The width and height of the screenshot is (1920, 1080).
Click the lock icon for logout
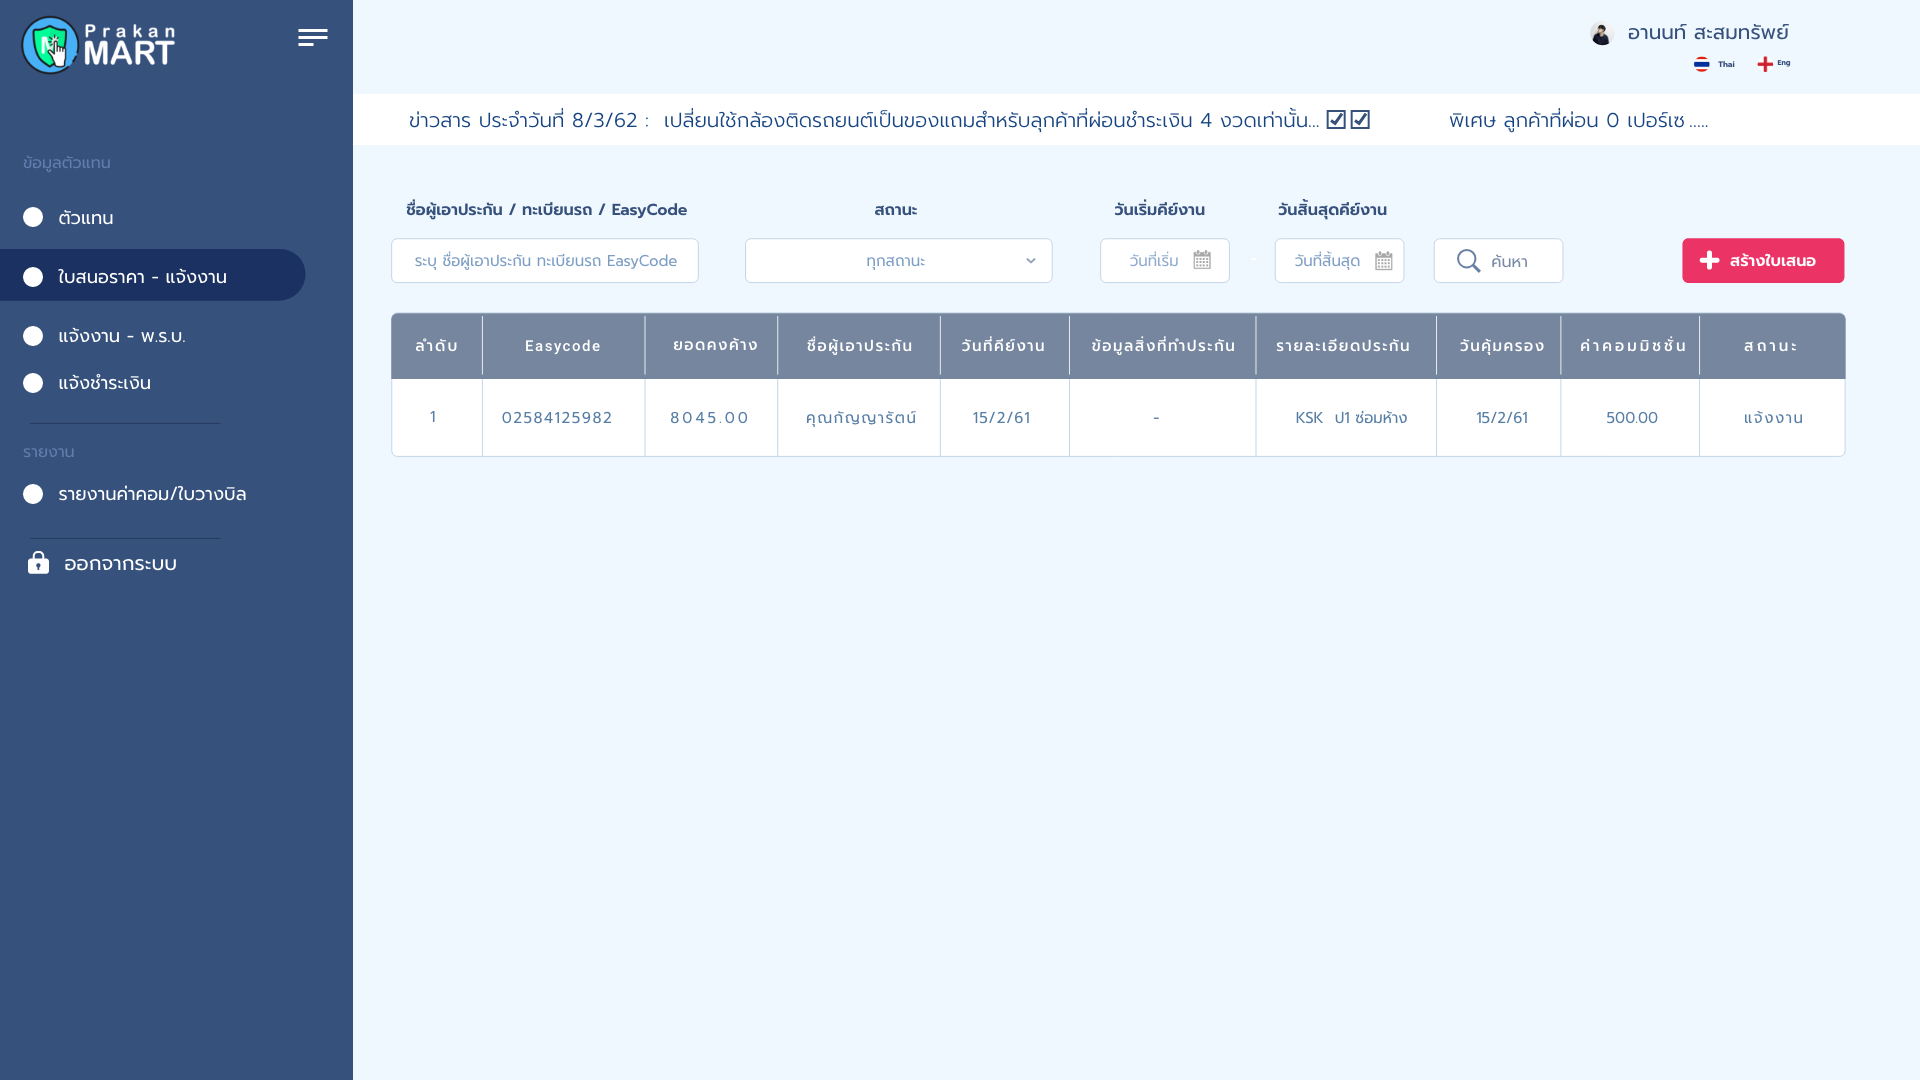click(x=38, y=563)
